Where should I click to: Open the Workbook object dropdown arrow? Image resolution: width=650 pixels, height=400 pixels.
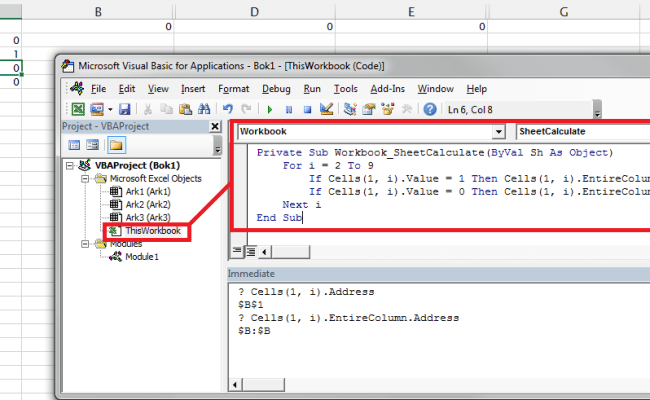pyautogui.click(x=499, y=132)
